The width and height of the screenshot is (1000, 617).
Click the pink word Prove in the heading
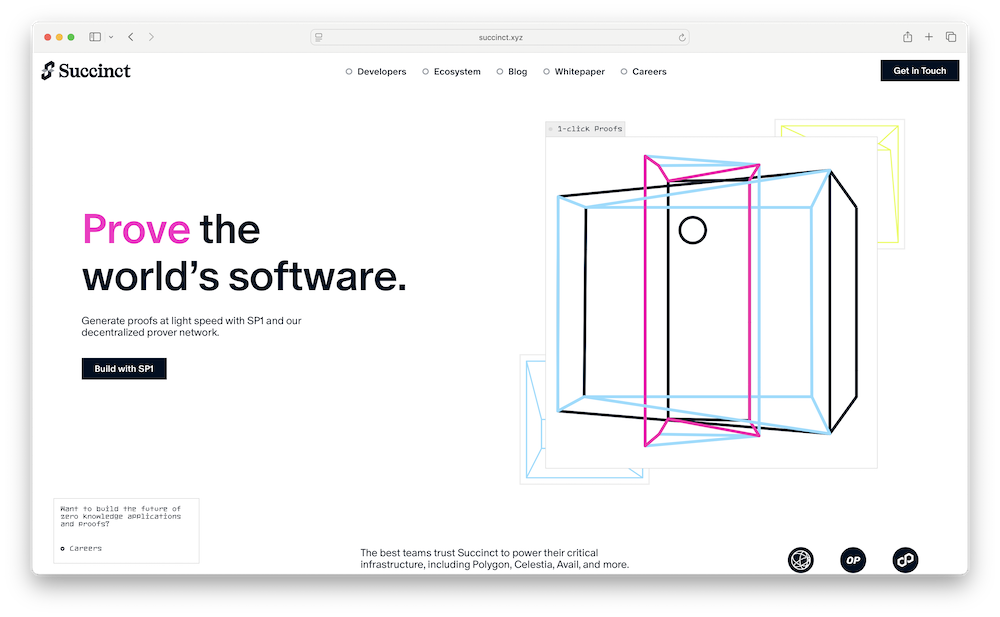pyautogui.click(x=136, y=229)
